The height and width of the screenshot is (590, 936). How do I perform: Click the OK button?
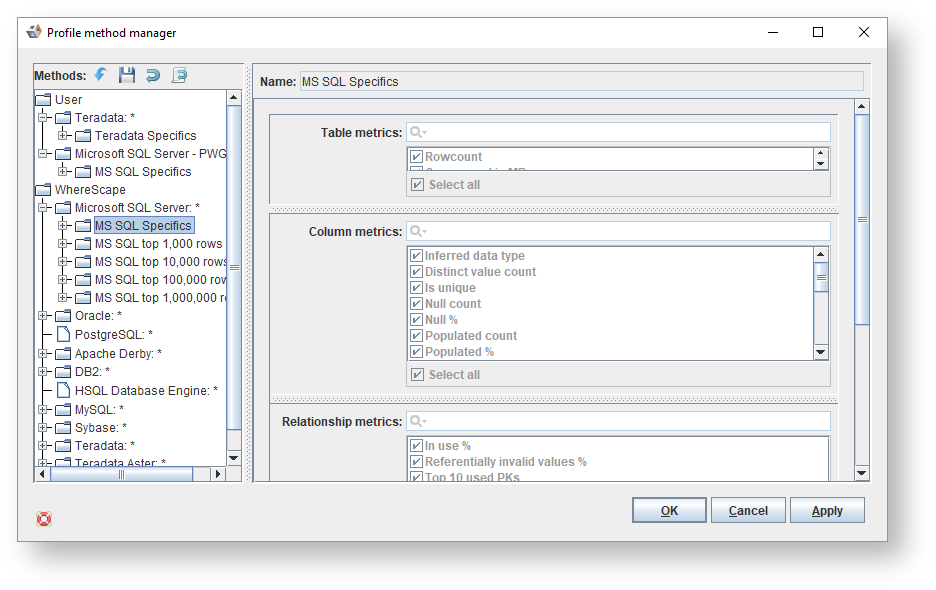669,511
